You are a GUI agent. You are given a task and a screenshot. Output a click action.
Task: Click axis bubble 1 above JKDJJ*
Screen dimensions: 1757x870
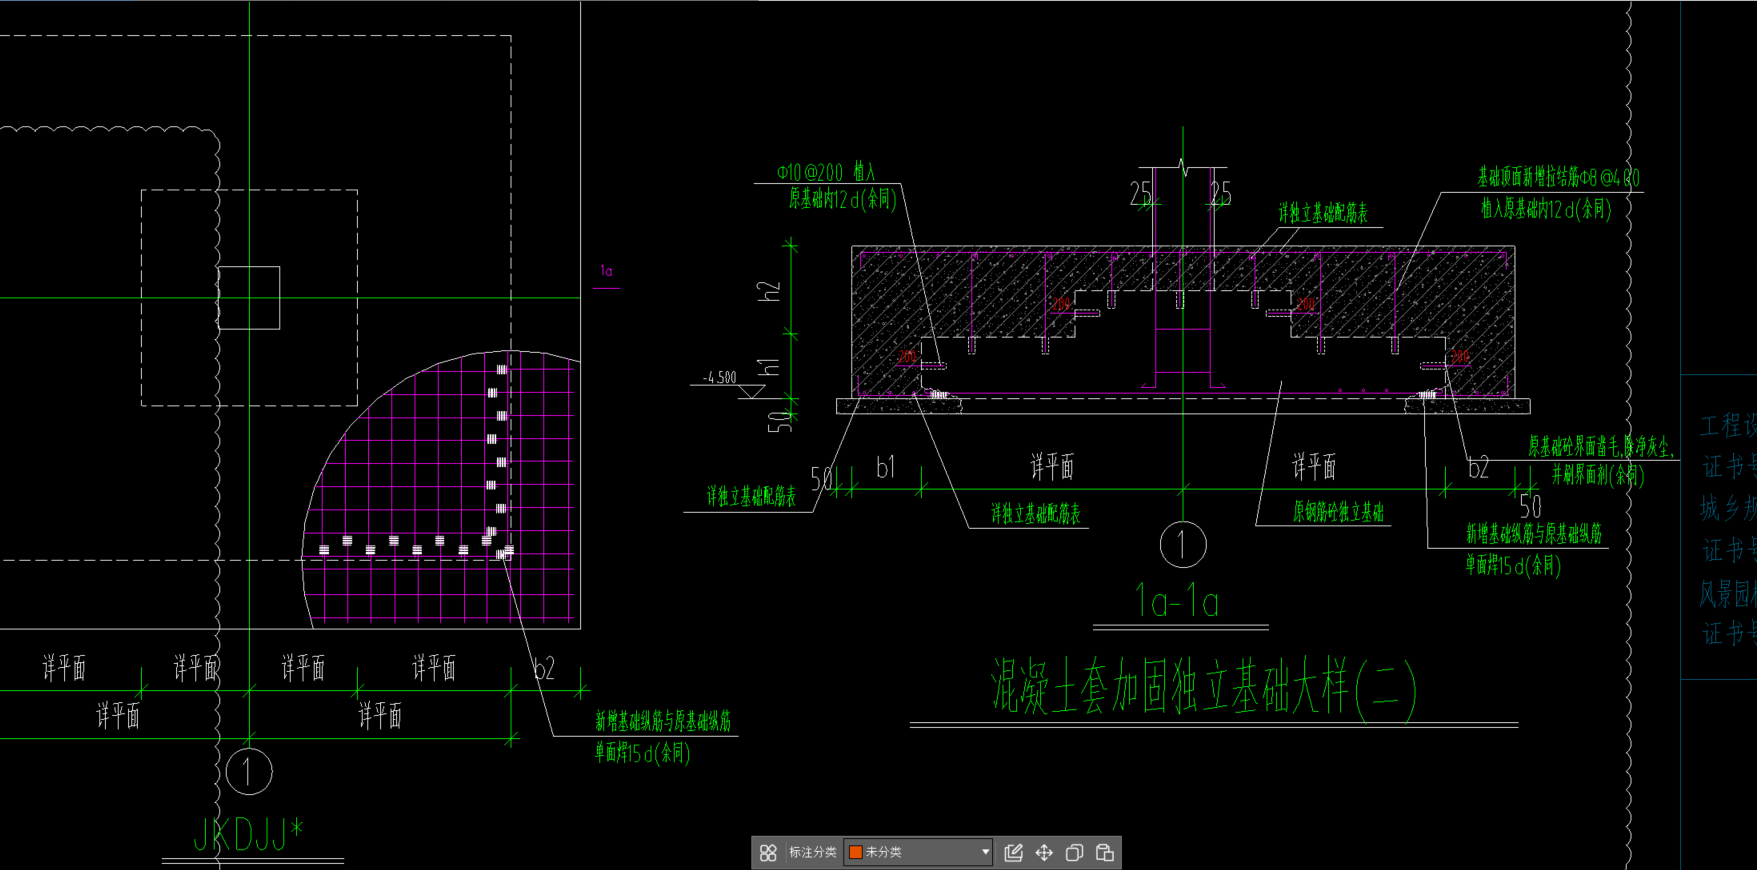[x=249, y=772]
